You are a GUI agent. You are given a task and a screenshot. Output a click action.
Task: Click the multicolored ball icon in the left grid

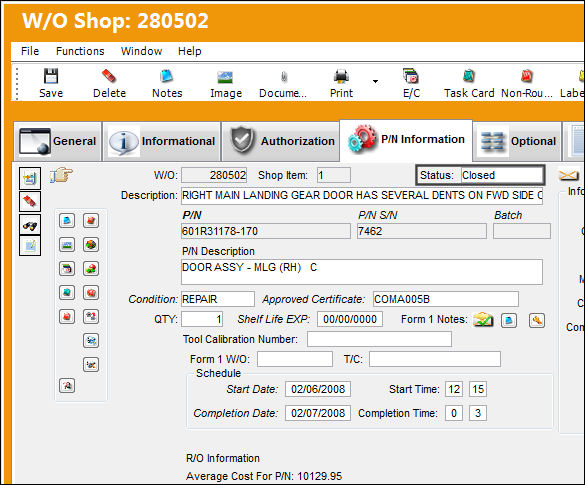tap(91, 245)
